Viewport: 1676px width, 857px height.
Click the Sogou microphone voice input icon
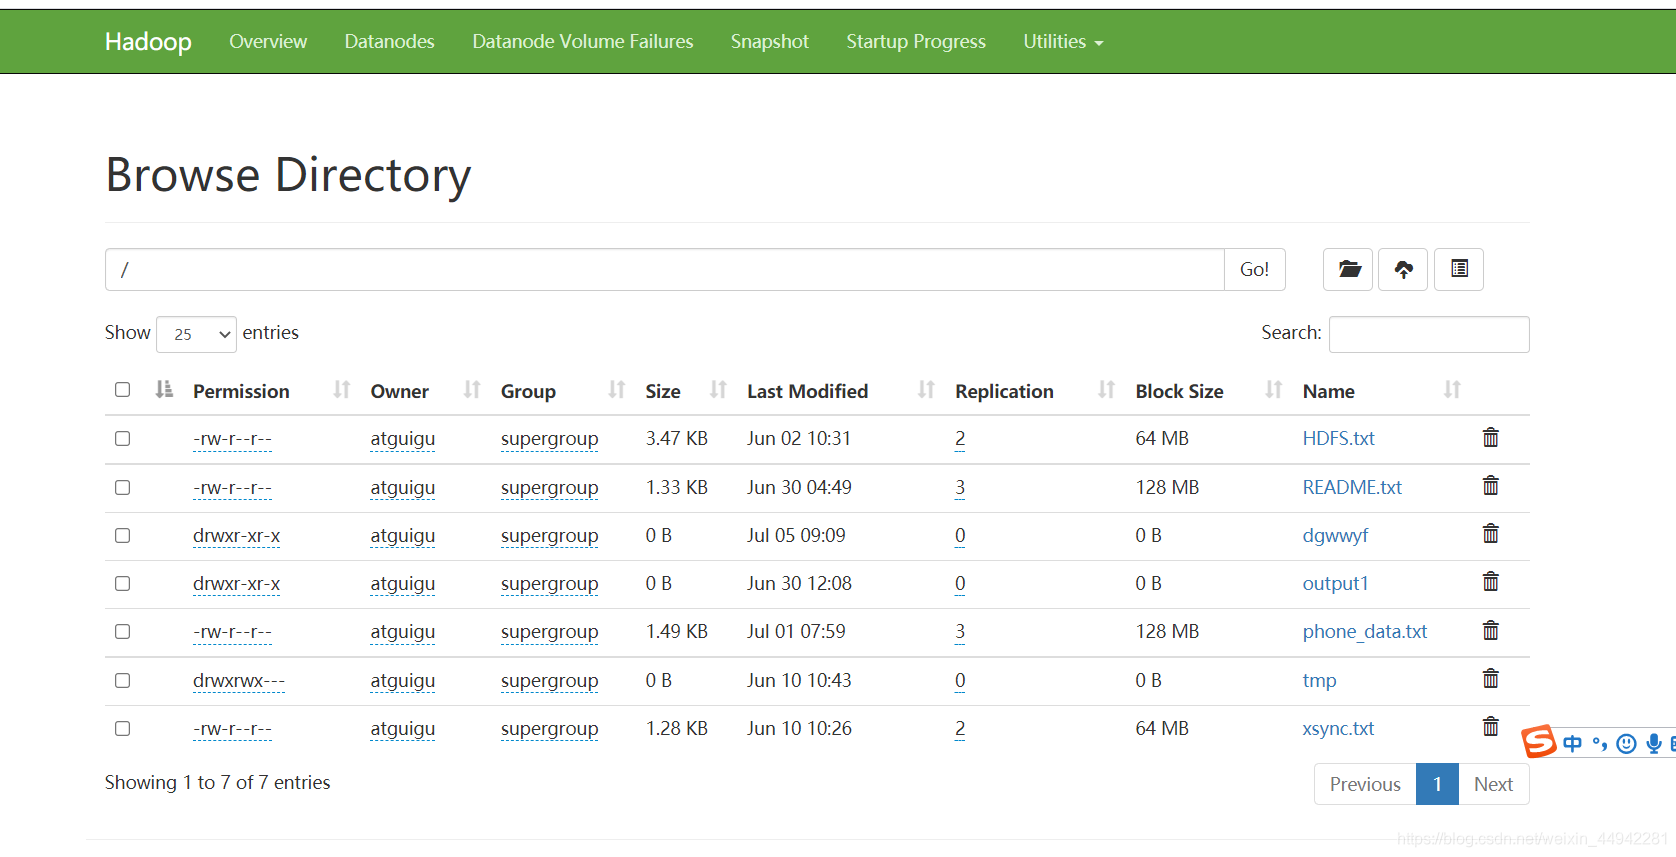pos(1654,744)
